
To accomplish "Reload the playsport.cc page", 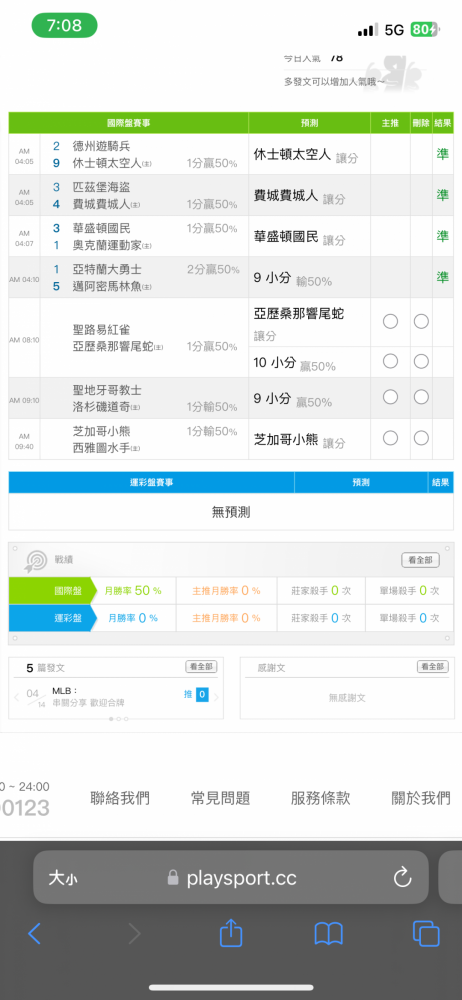I will (x=402, y=878).
